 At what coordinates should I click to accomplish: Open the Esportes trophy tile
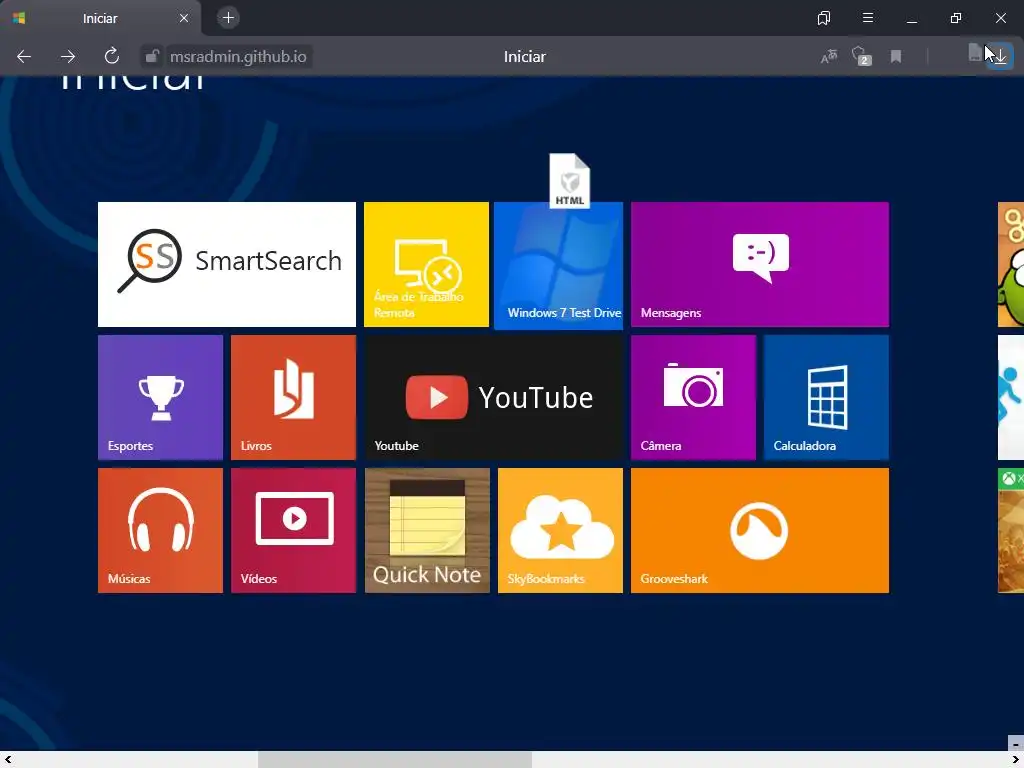(x=161, y=398)
